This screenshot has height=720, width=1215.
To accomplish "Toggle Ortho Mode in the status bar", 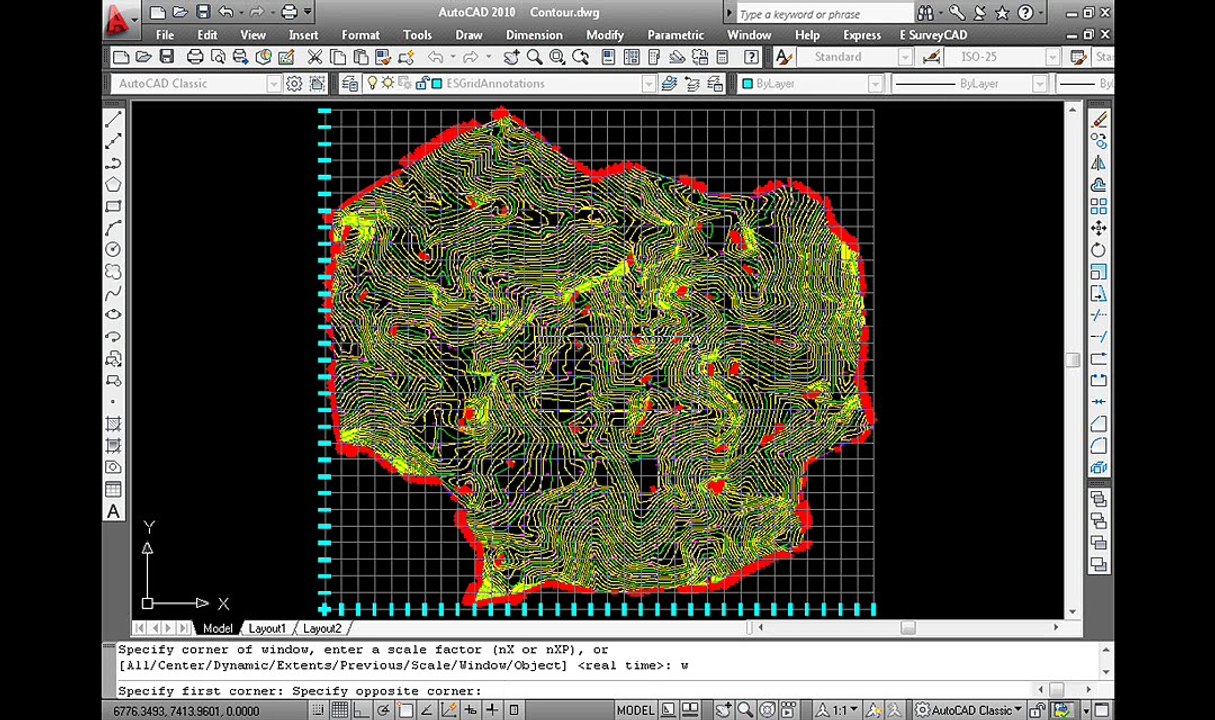I will [x=361, y=710].
